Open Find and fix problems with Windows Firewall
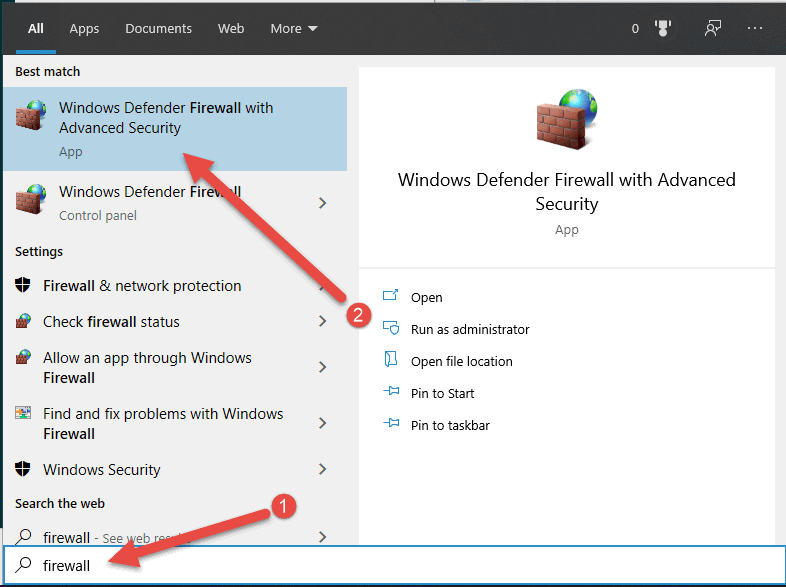 [x=175, y=424]
